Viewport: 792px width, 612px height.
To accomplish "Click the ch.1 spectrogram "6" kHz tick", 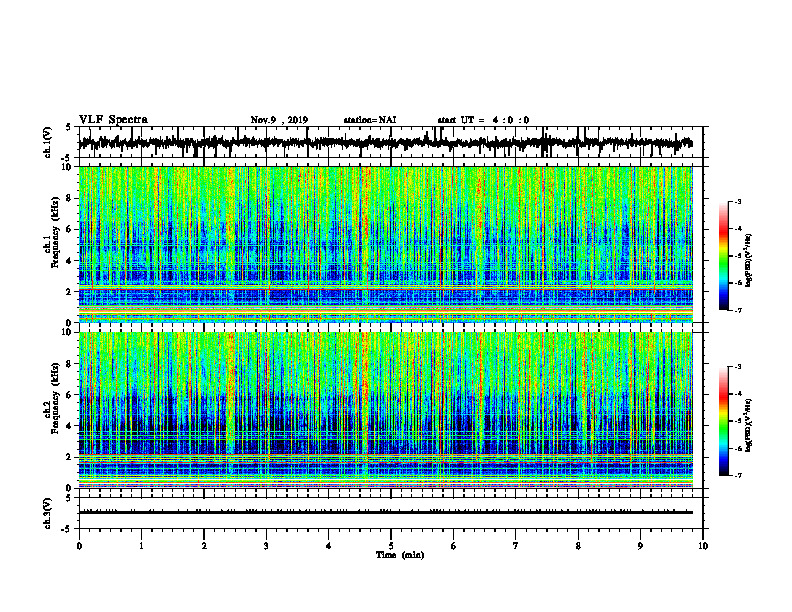I will [x=70, y=229].
